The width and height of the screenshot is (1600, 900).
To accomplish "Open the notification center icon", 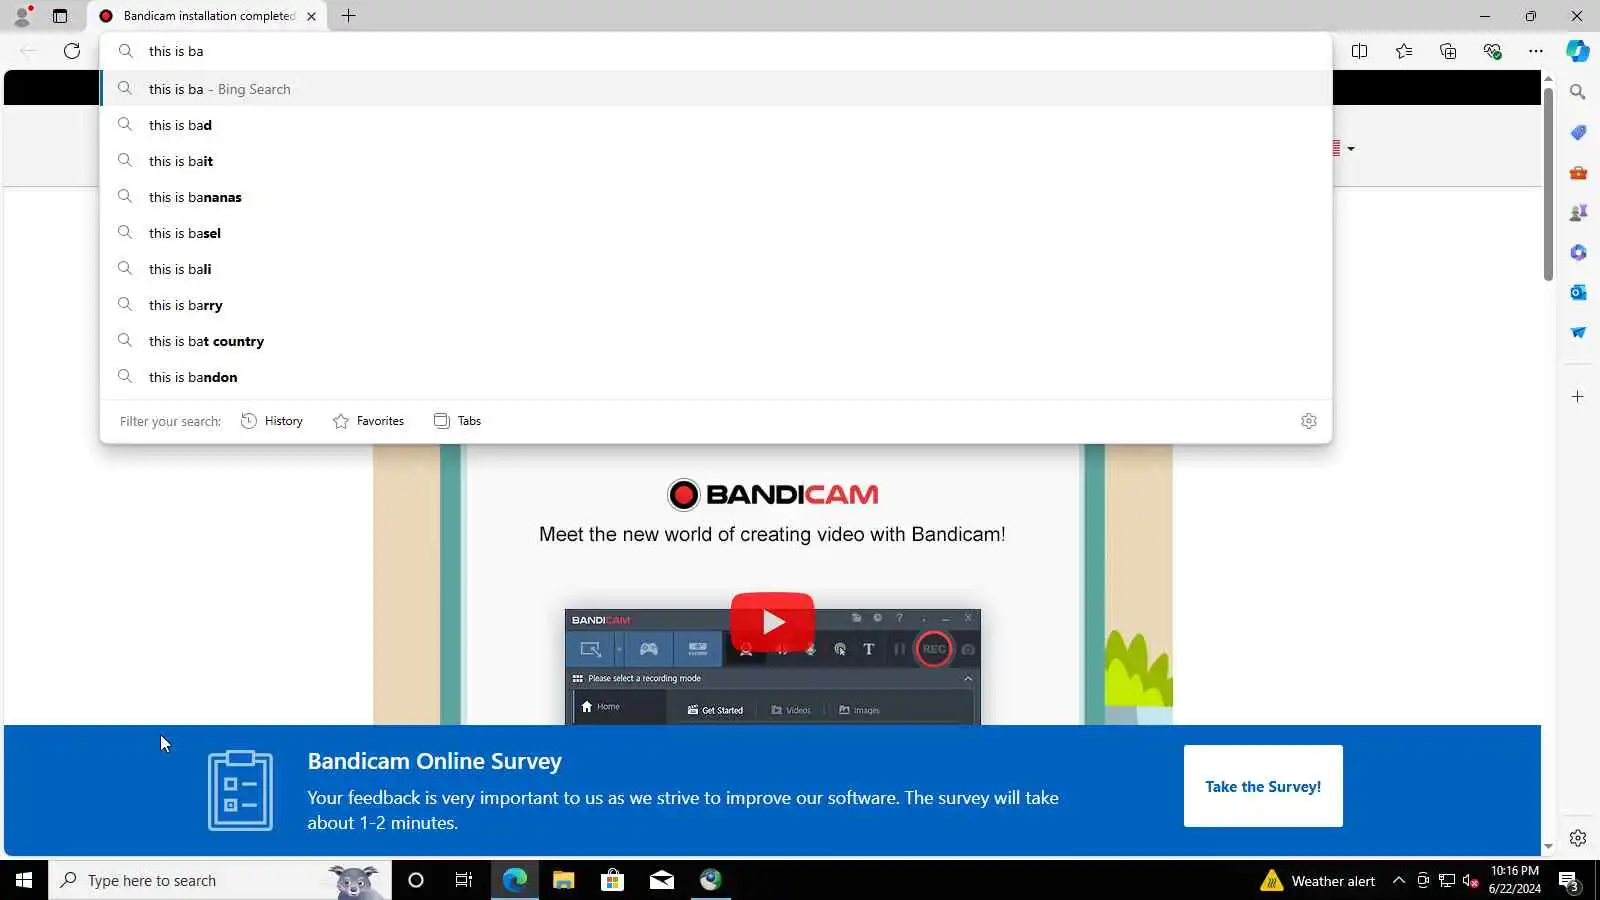I will pyautogui.click(x=1568, y=881).
